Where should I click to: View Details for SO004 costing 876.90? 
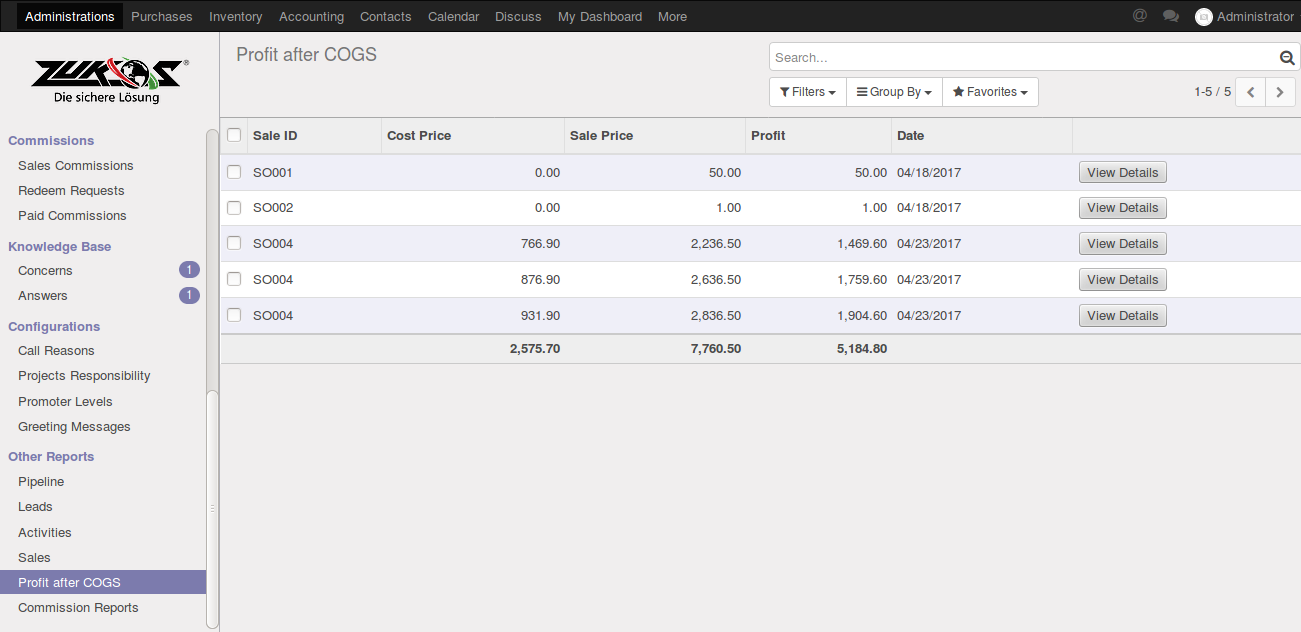(1122, 279)
